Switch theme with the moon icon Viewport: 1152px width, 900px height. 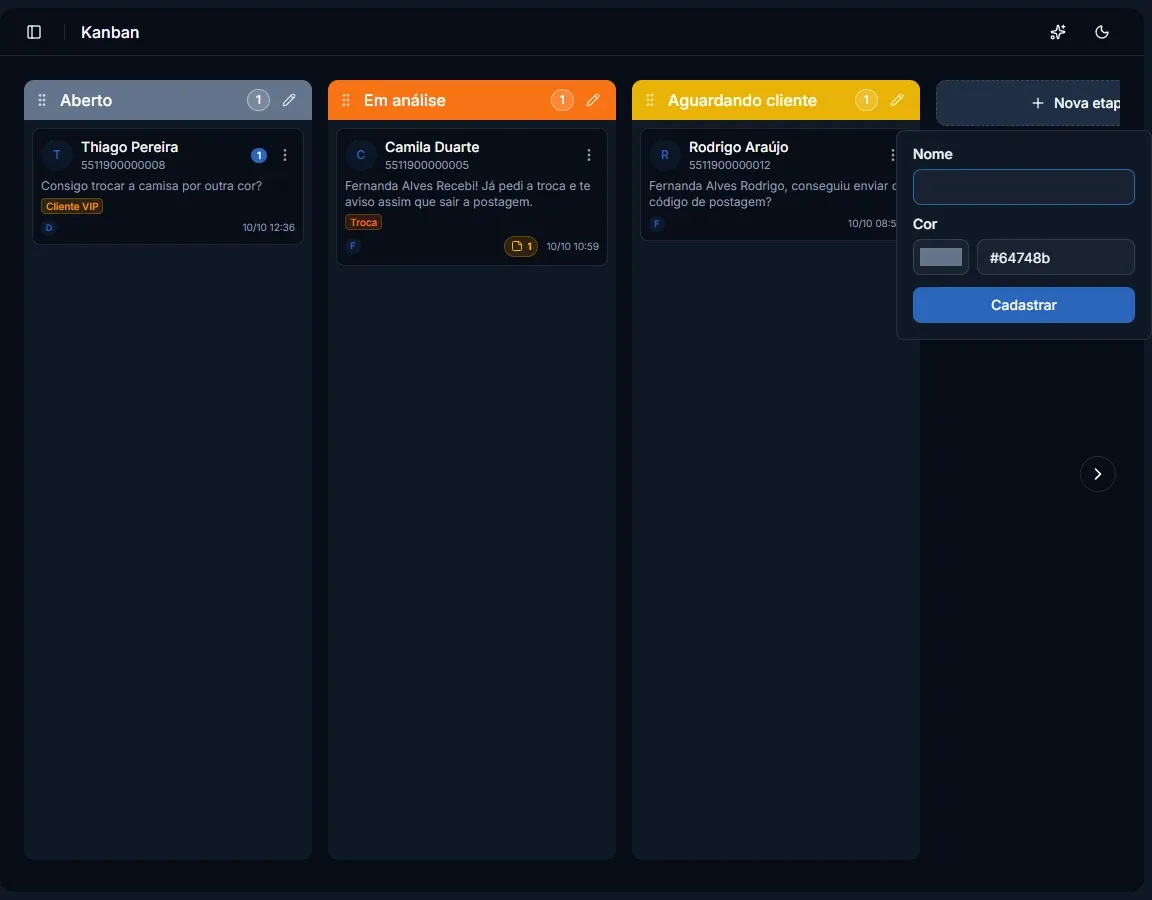(1101, 32)
